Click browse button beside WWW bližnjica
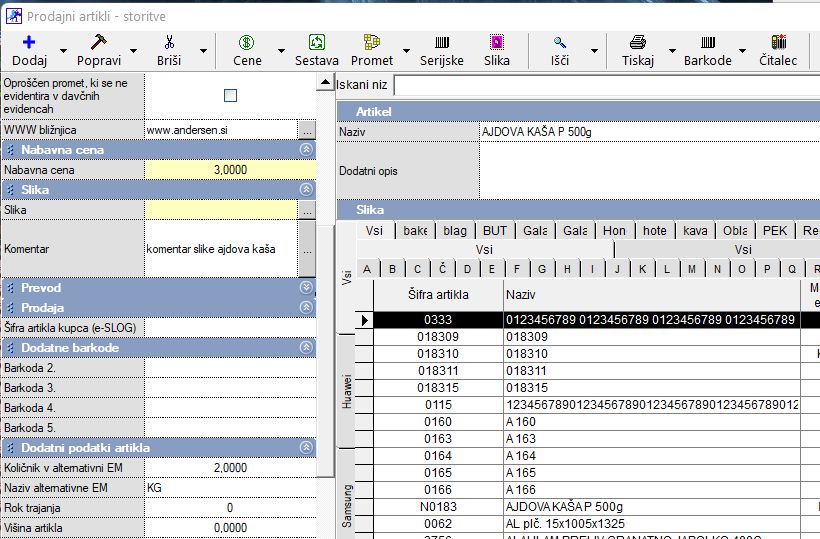Screen dimensions: 820x539 pos(307,130)
